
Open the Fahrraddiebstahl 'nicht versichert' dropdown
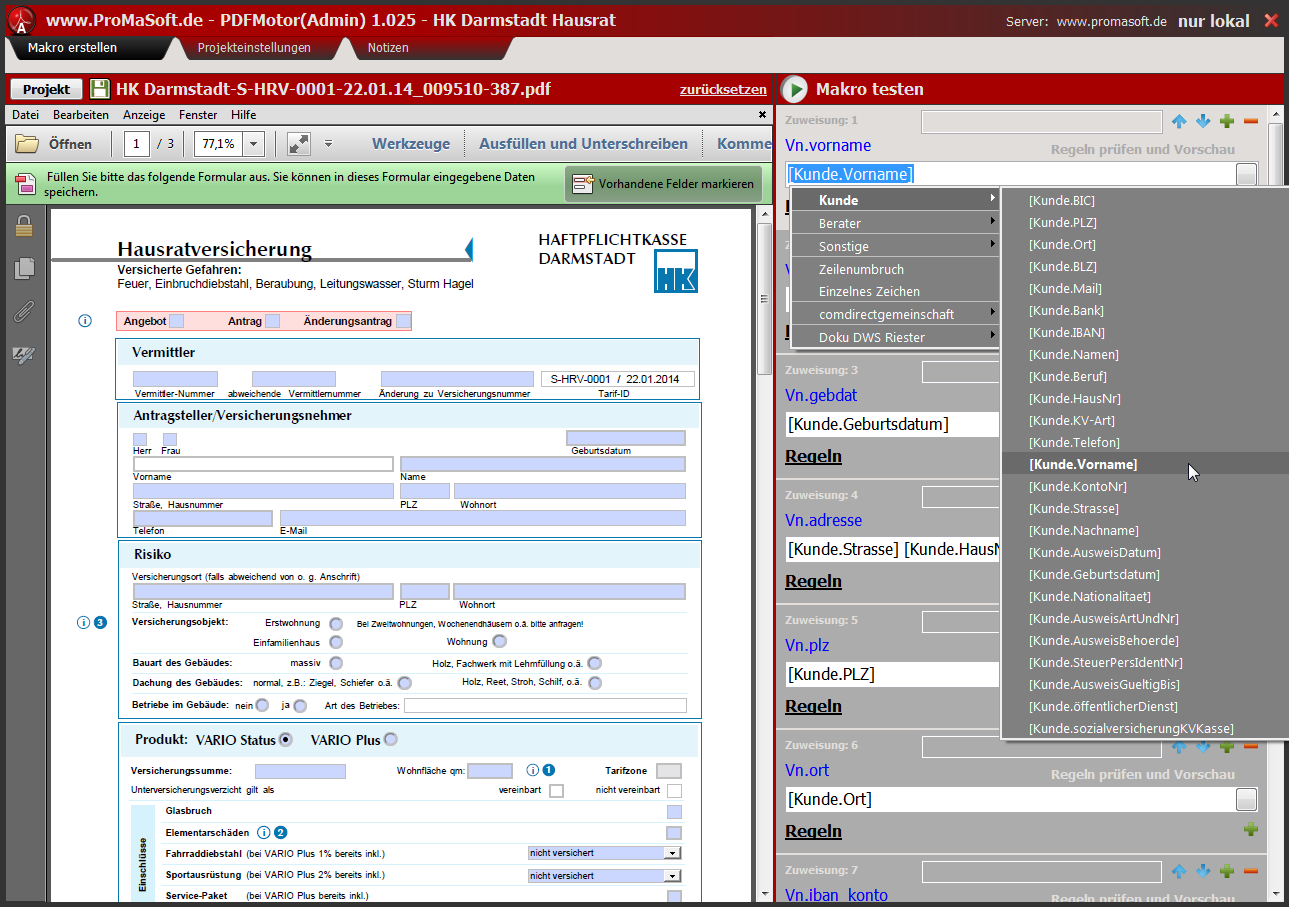[x=673, y=853]
